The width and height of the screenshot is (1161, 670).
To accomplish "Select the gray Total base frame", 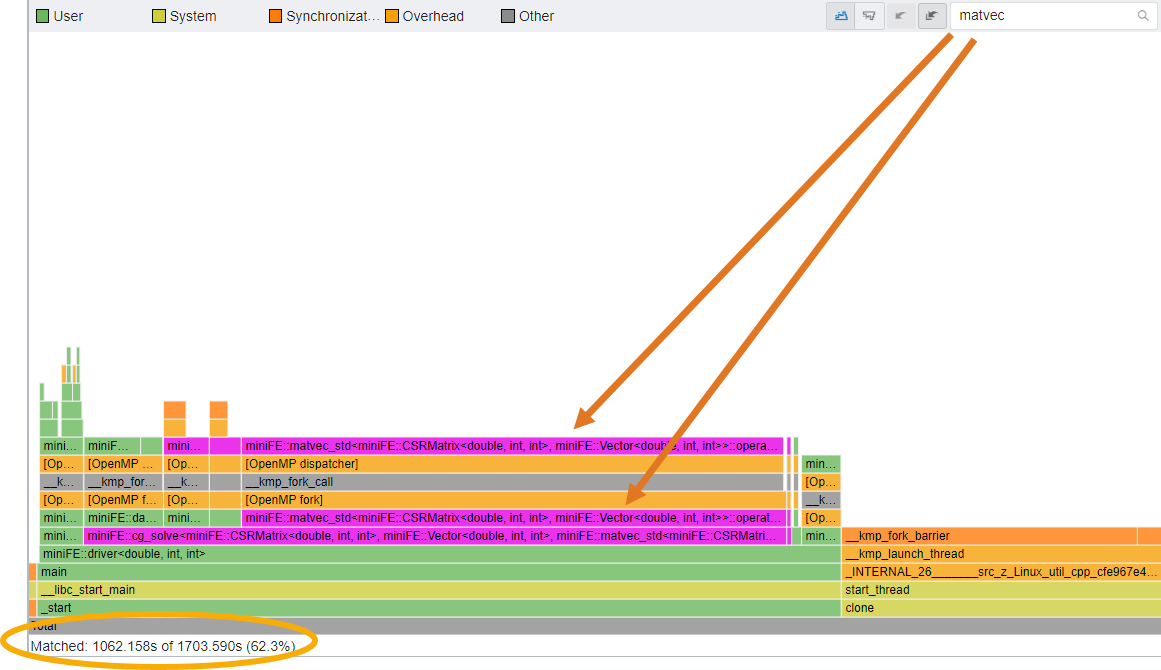I will coord(595,626).
